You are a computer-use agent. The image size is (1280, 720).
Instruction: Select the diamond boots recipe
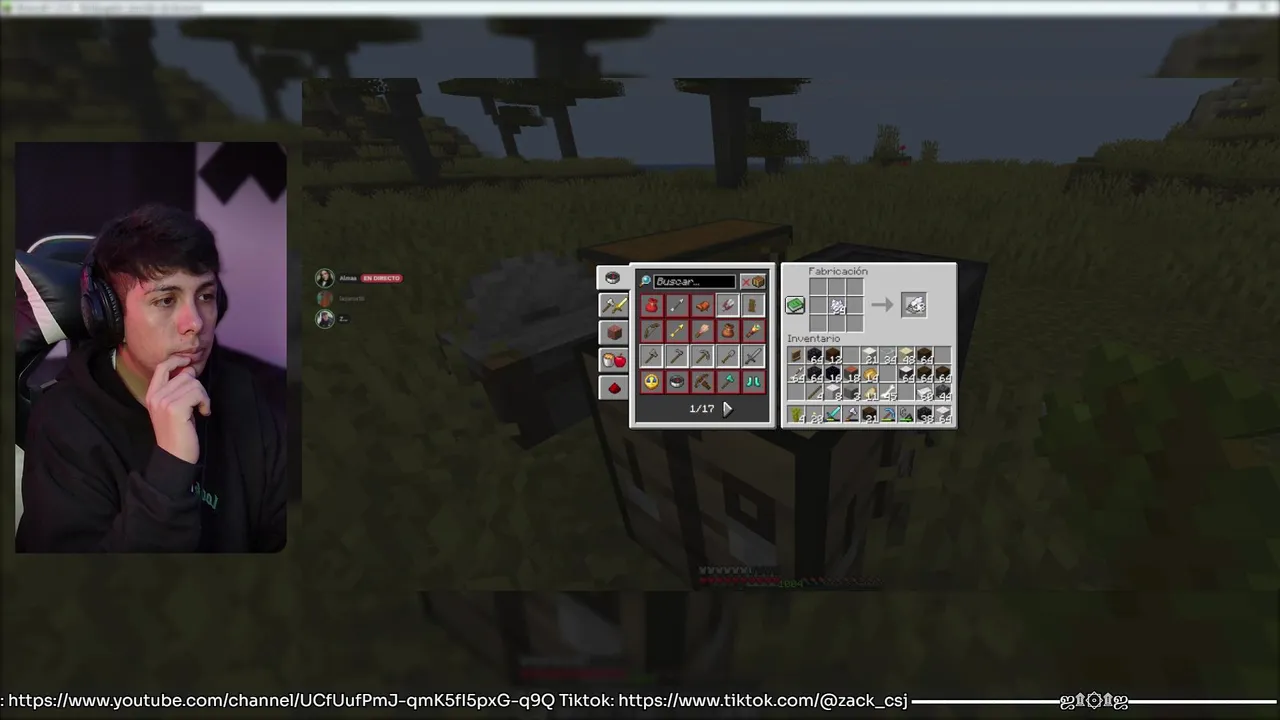(753, 381)
